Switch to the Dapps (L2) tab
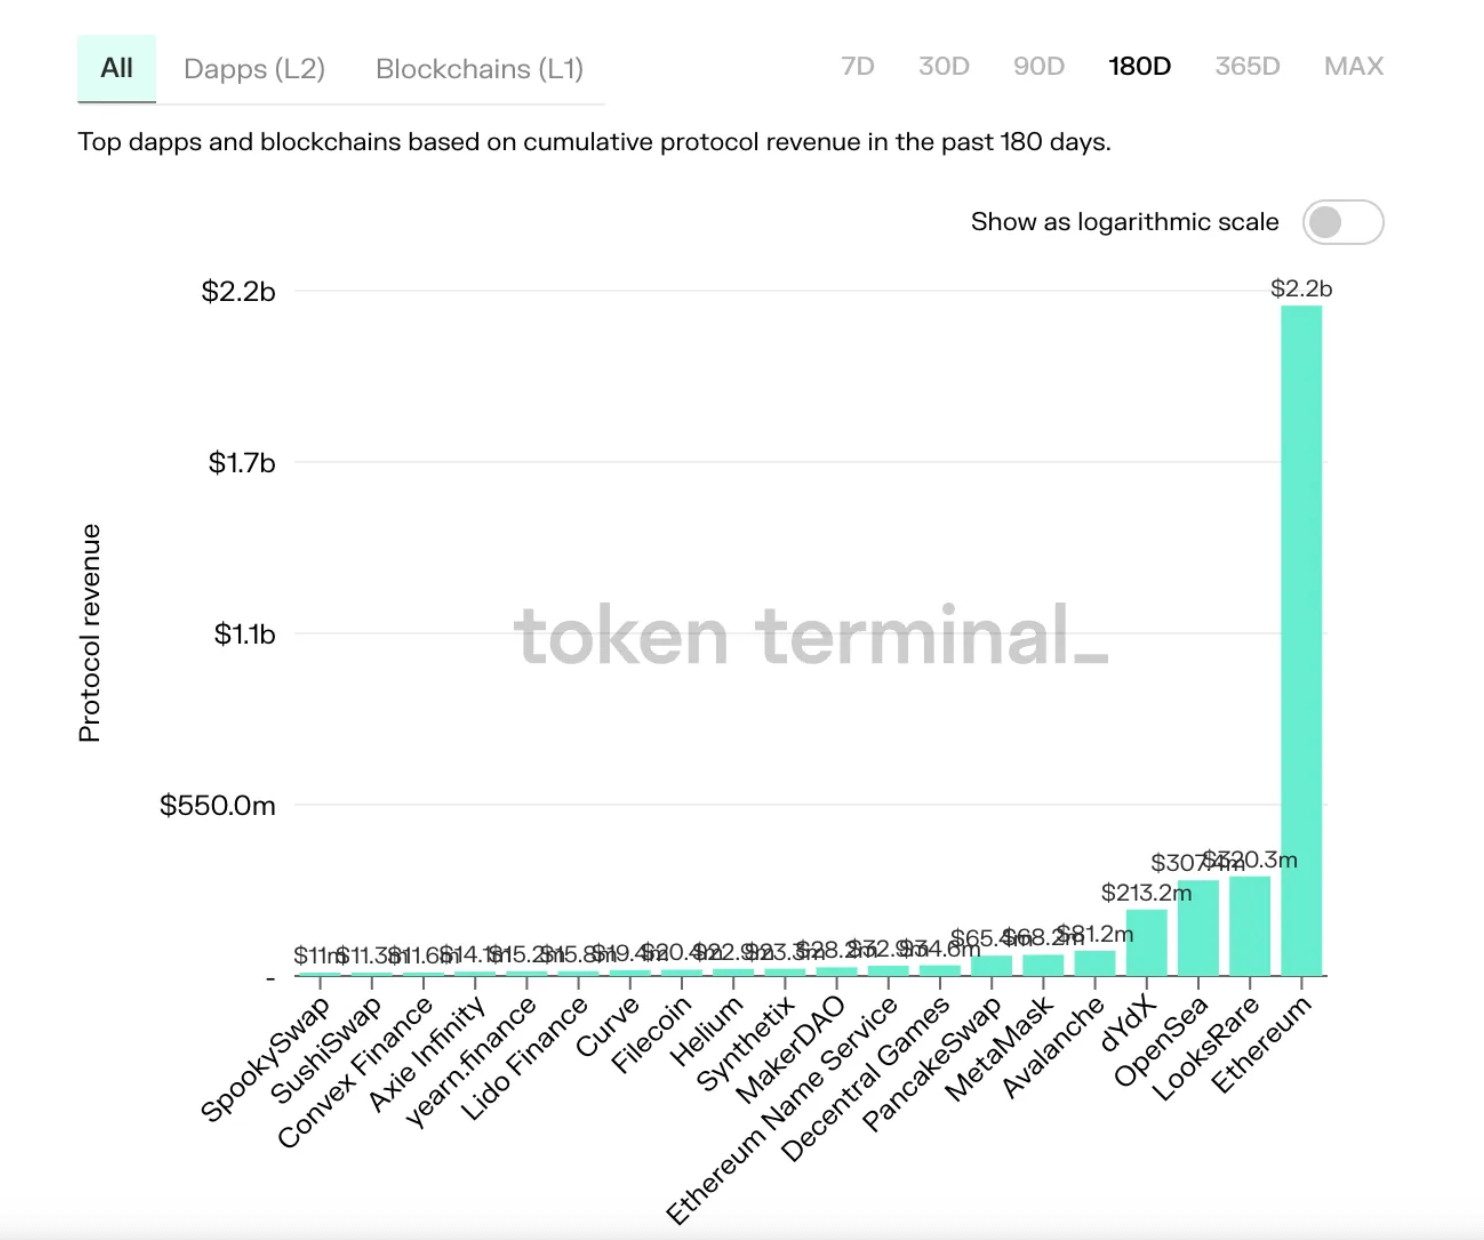This screenshot has height=1240, width=1484. click(254, 69)
